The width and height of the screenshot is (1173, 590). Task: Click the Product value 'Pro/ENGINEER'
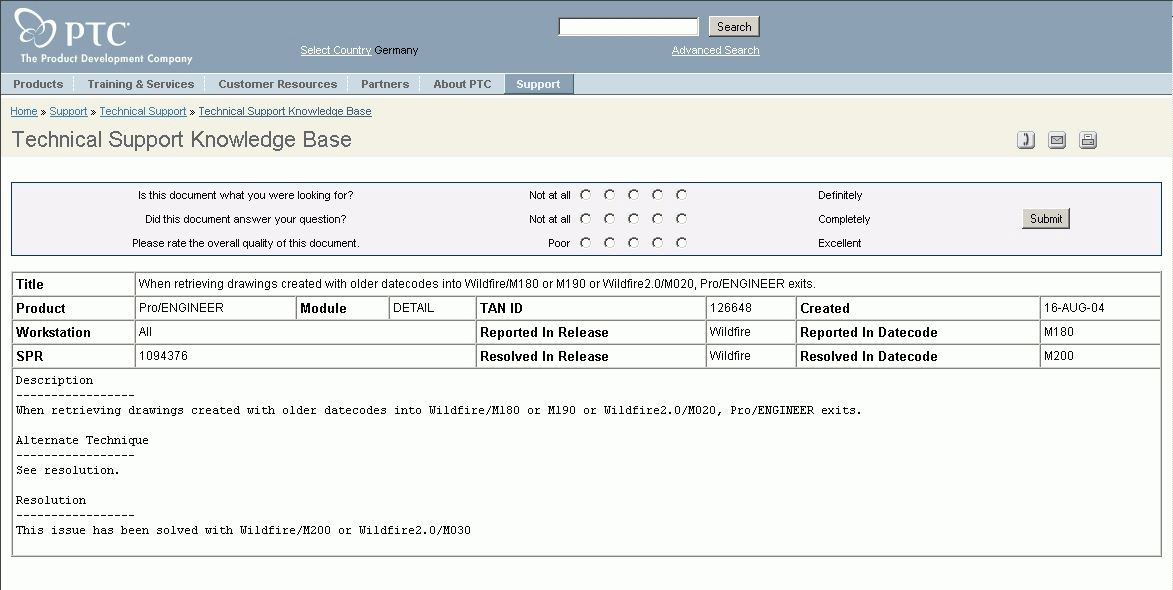click(x=181, y=308)
